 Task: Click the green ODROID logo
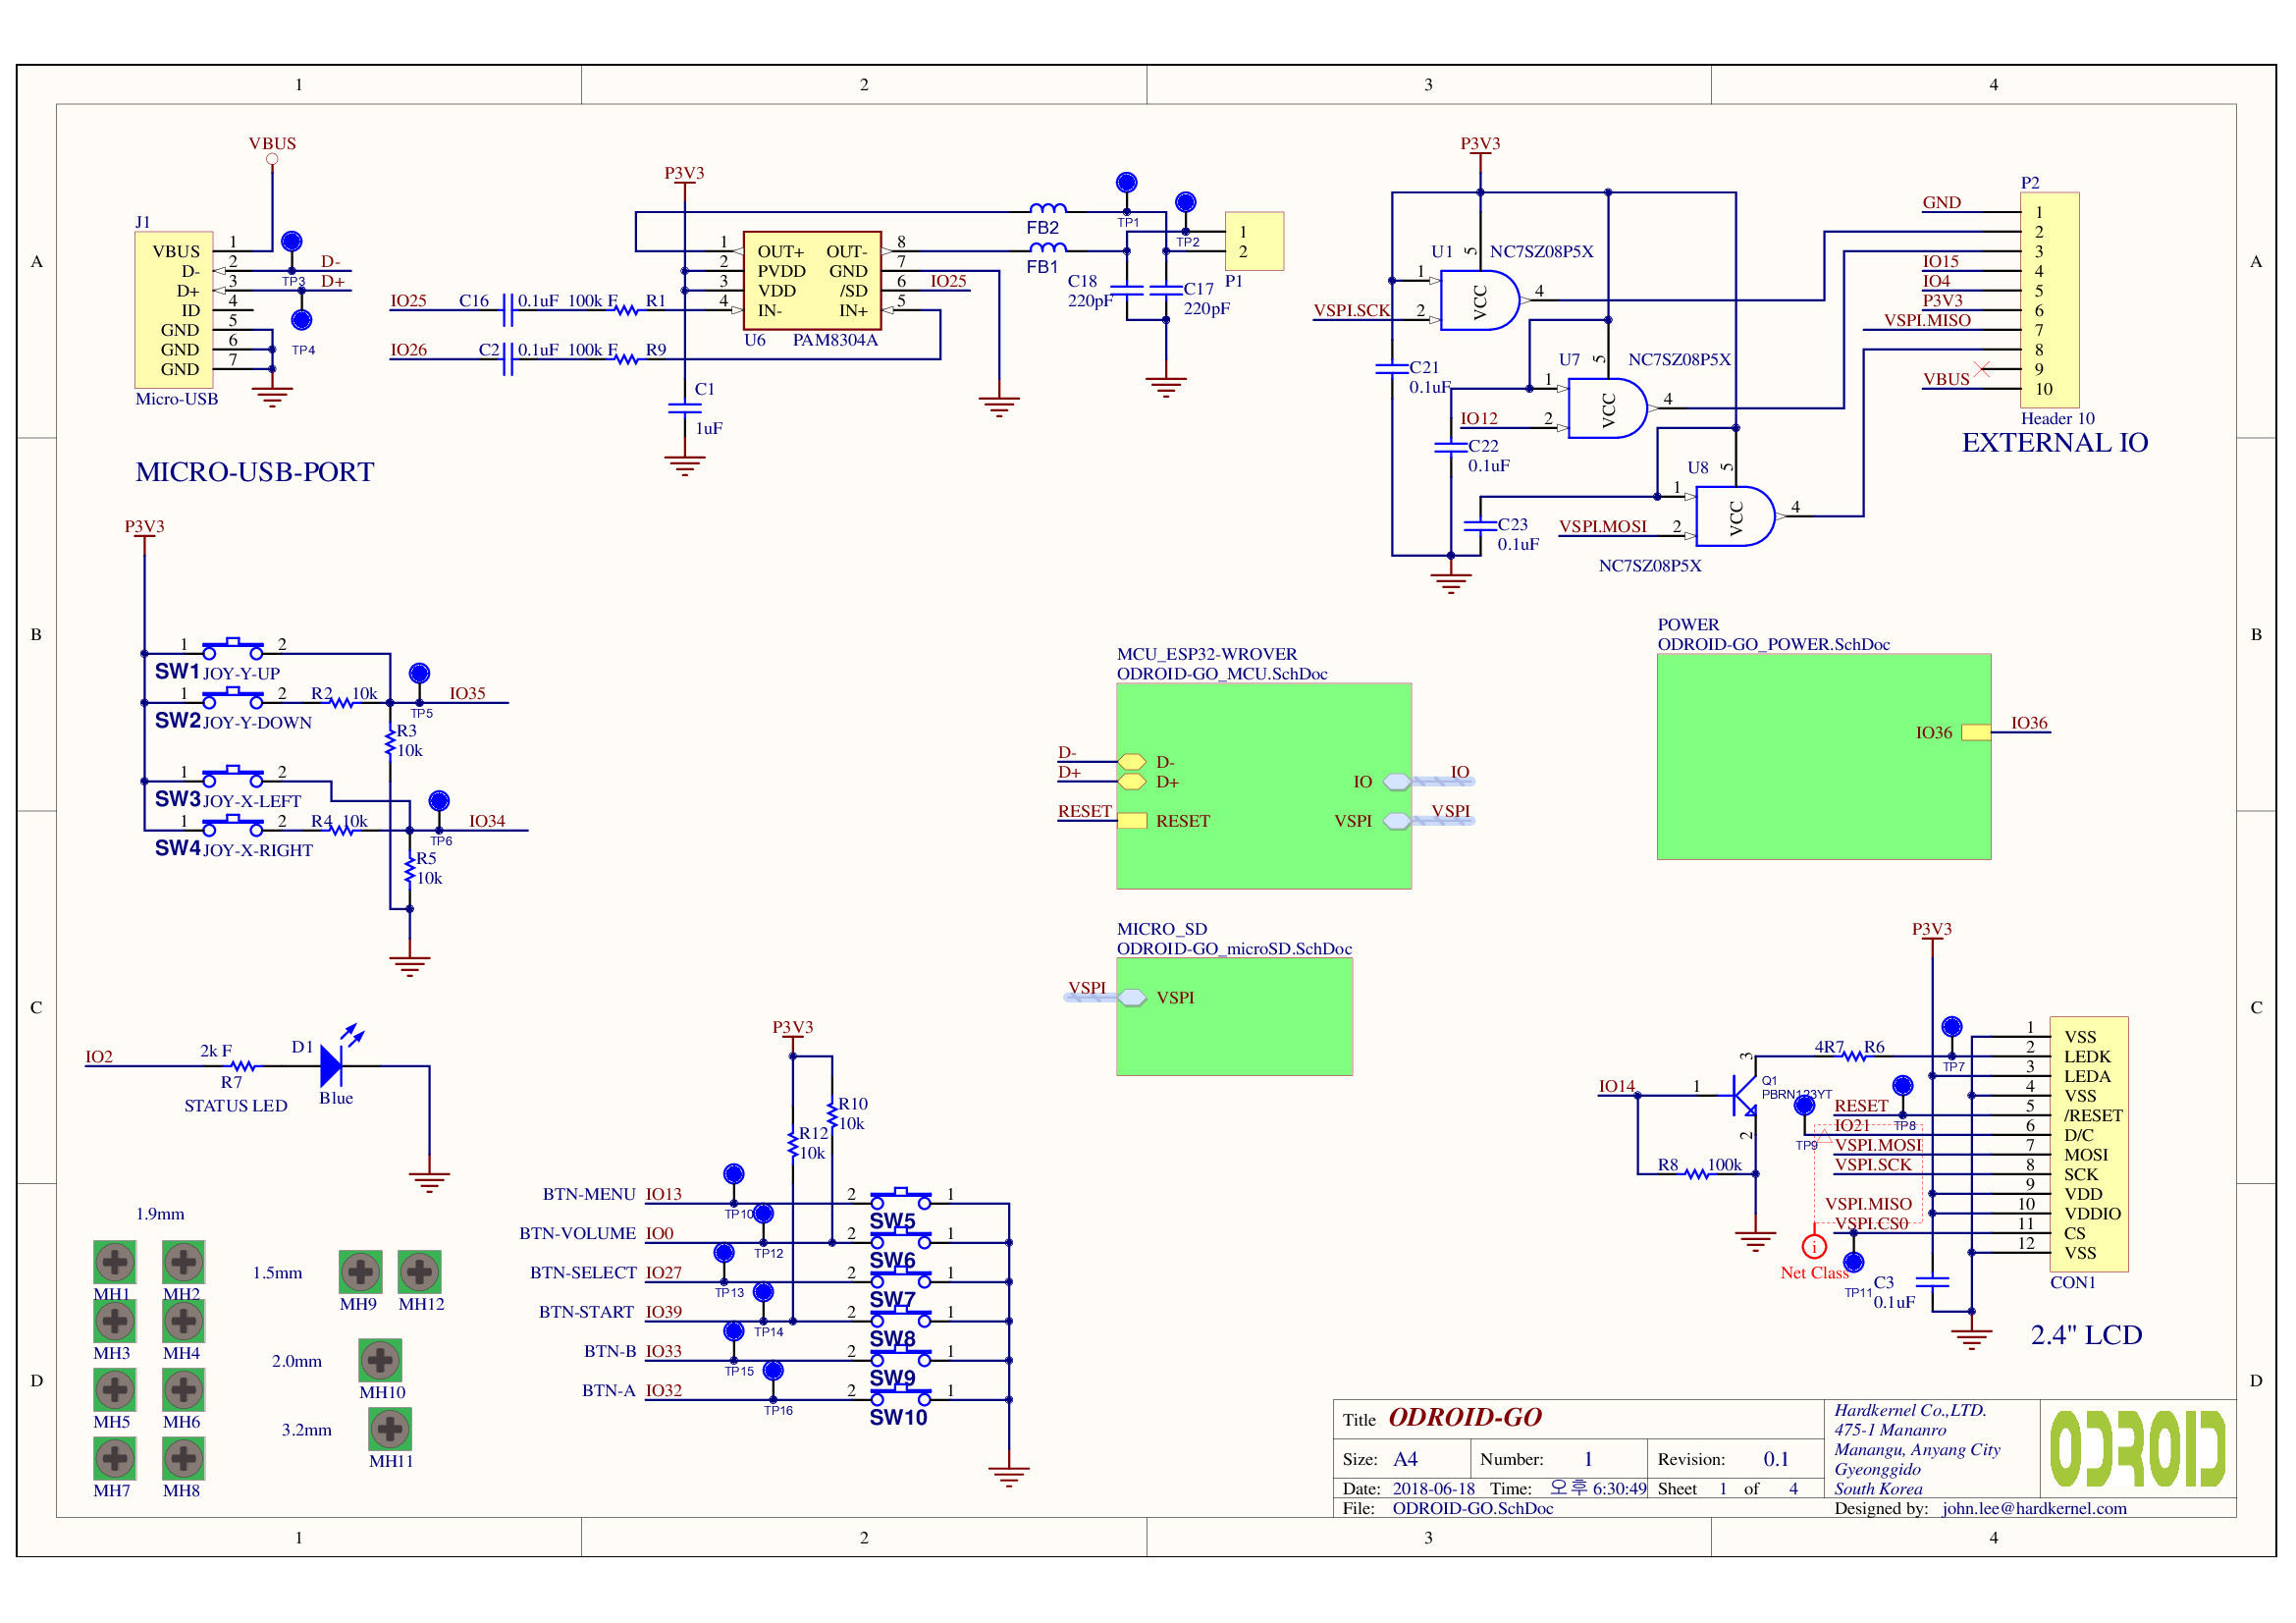click(x=2137, y=1448)
